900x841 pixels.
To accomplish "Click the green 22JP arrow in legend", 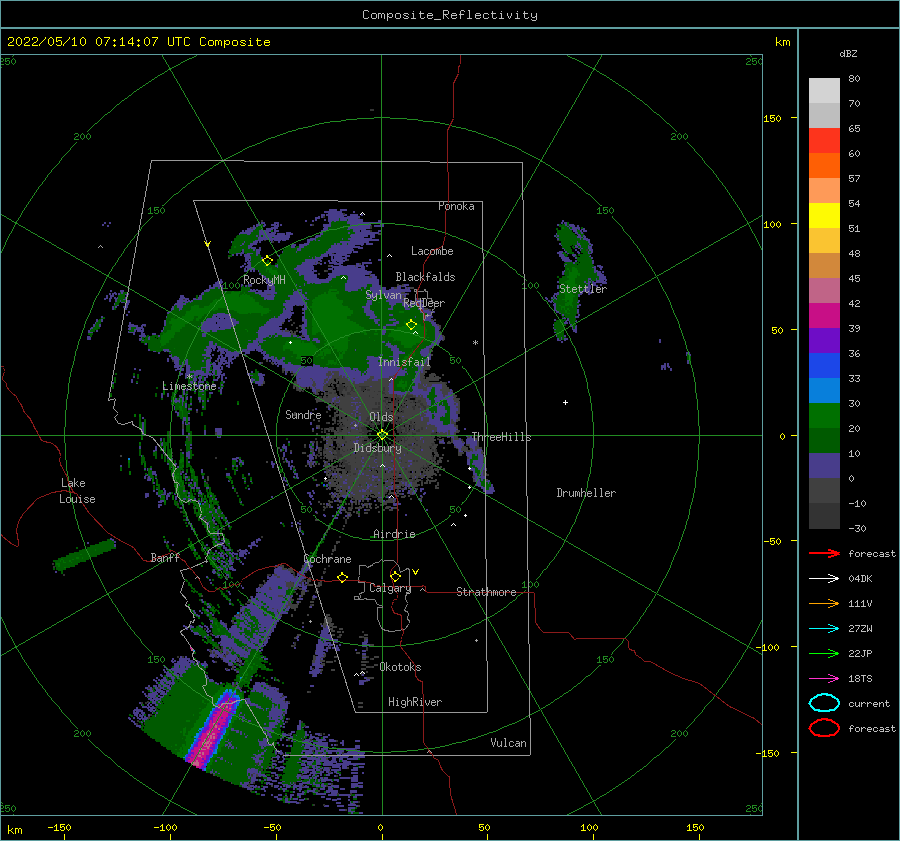I will pyautogui.click(x=824, y=653).
